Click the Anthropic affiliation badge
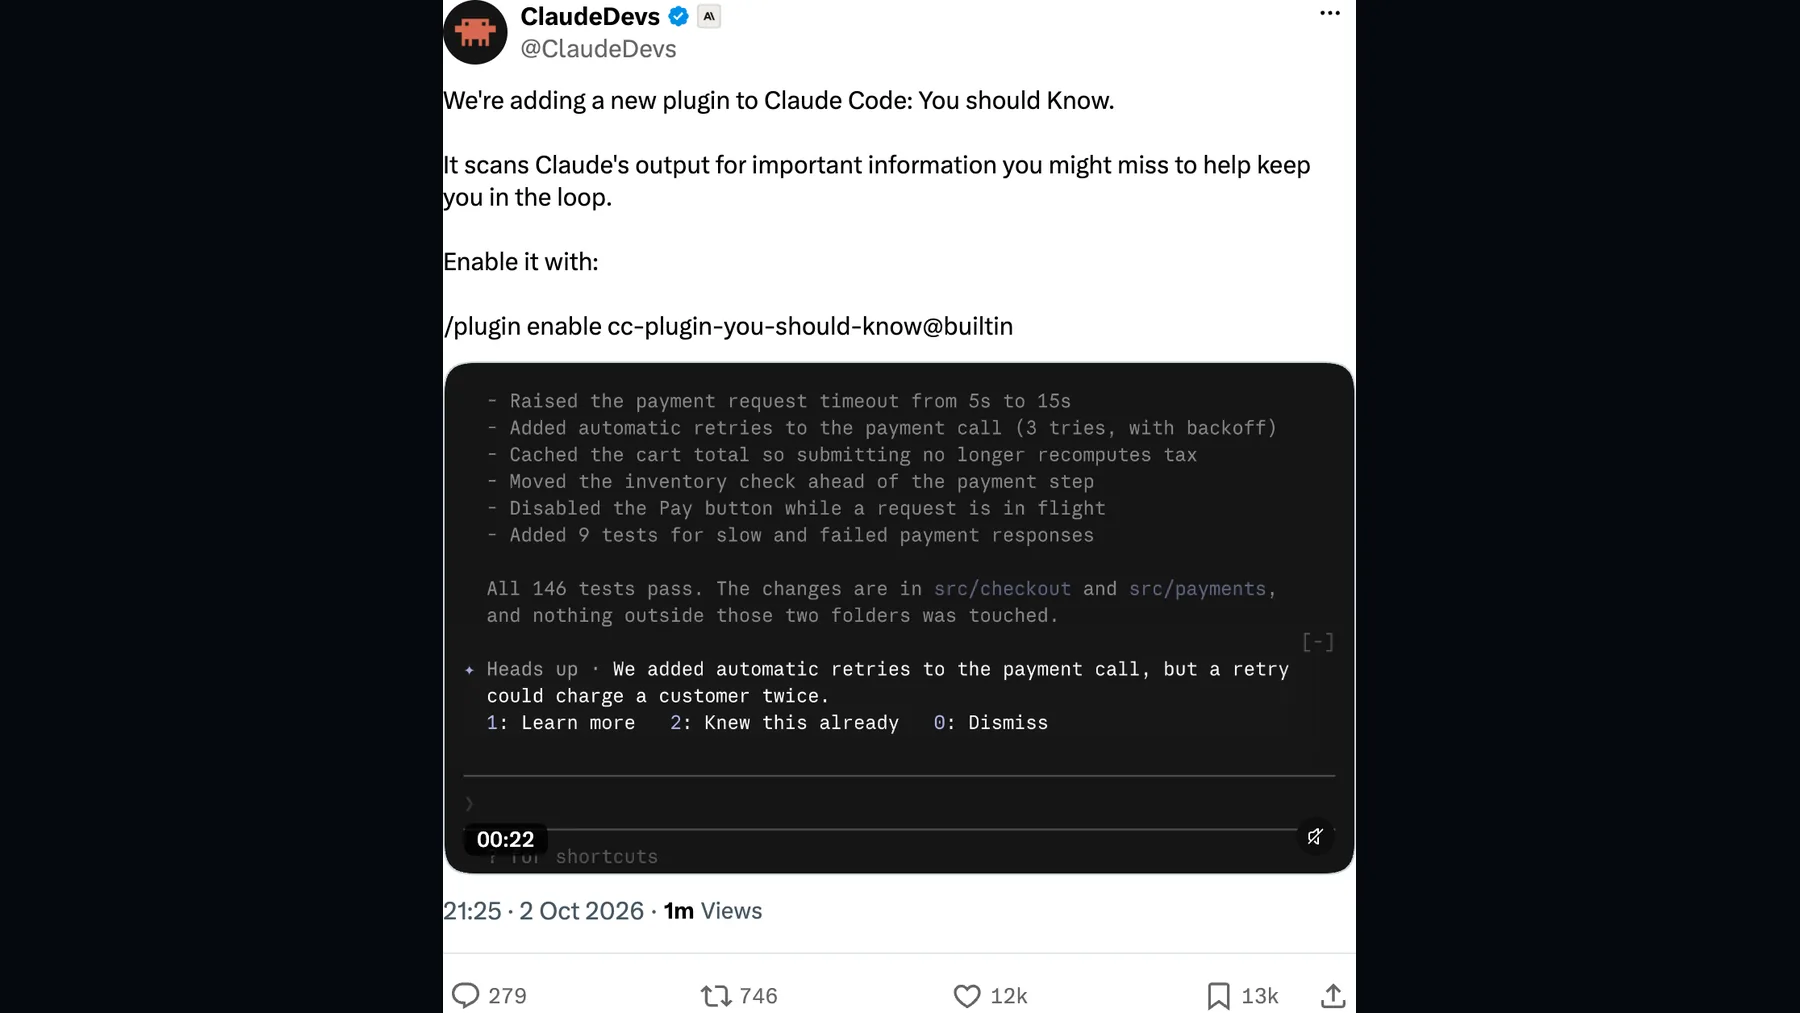Image resolution: width=1800 pixels, height=1013 pixels. pos(709,16)
